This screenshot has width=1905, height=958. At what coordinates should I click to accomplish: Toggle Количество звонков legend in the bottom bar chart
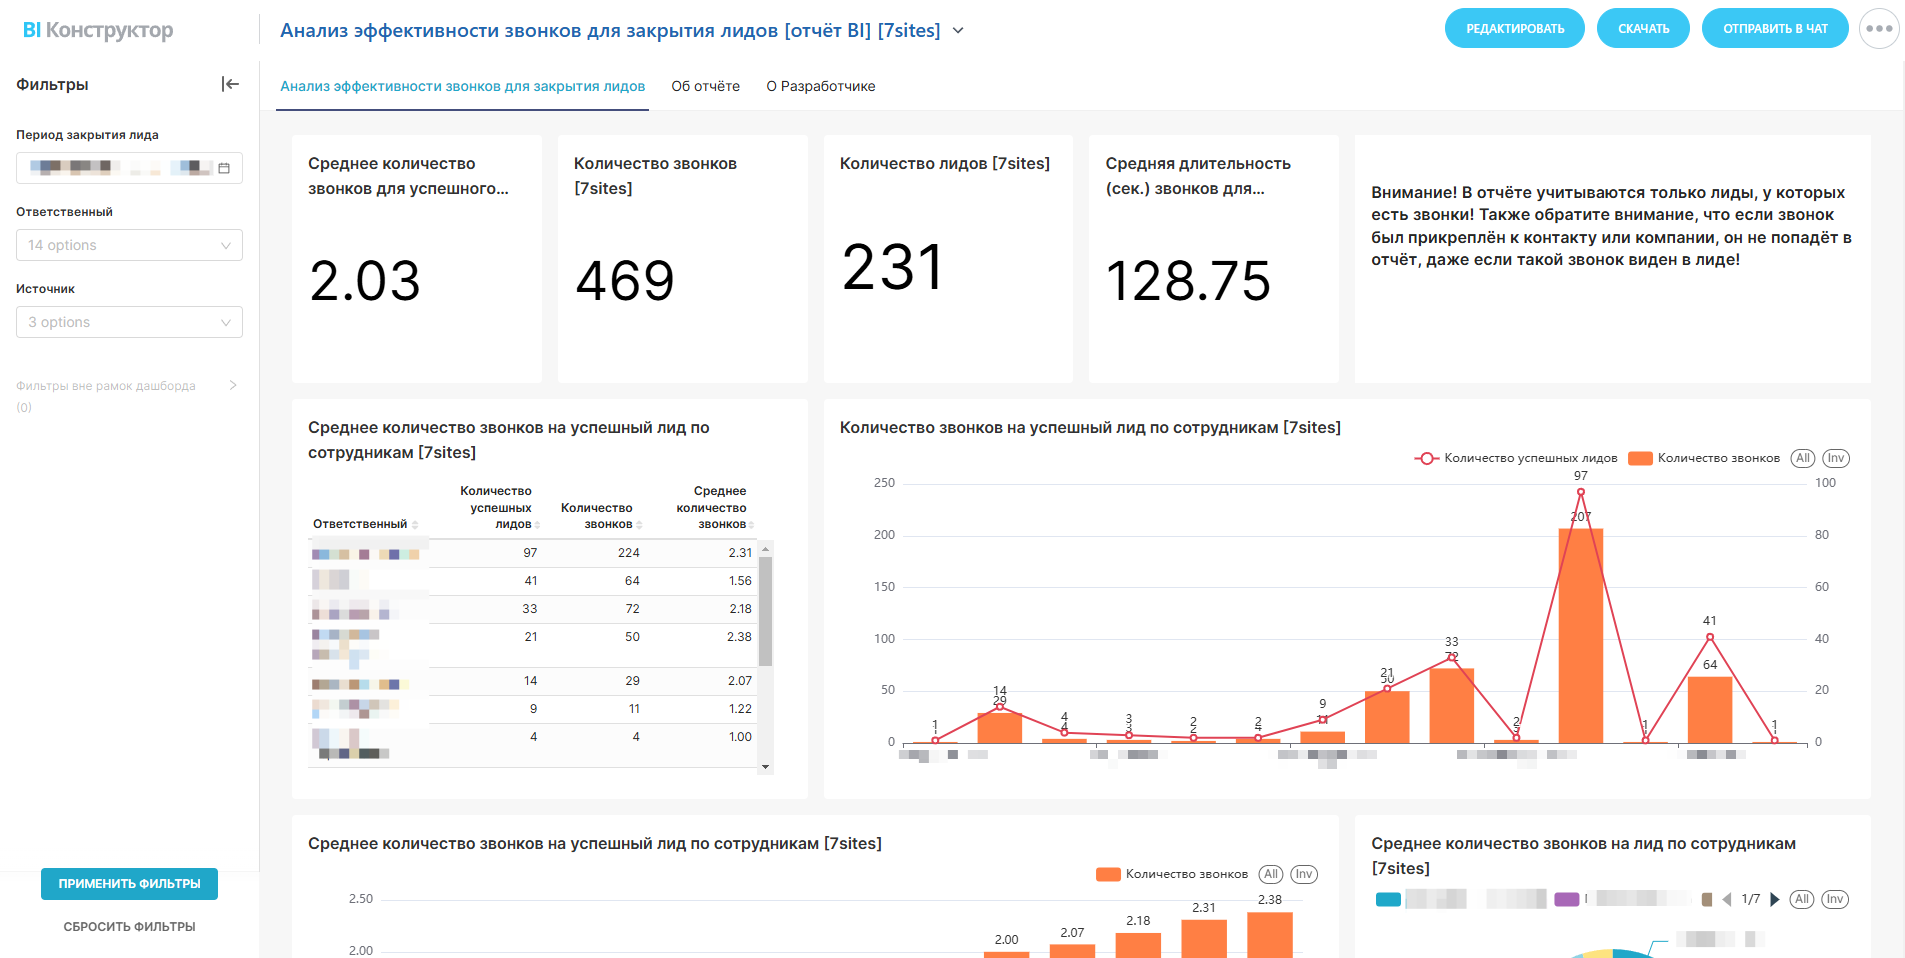point(1172,874)
